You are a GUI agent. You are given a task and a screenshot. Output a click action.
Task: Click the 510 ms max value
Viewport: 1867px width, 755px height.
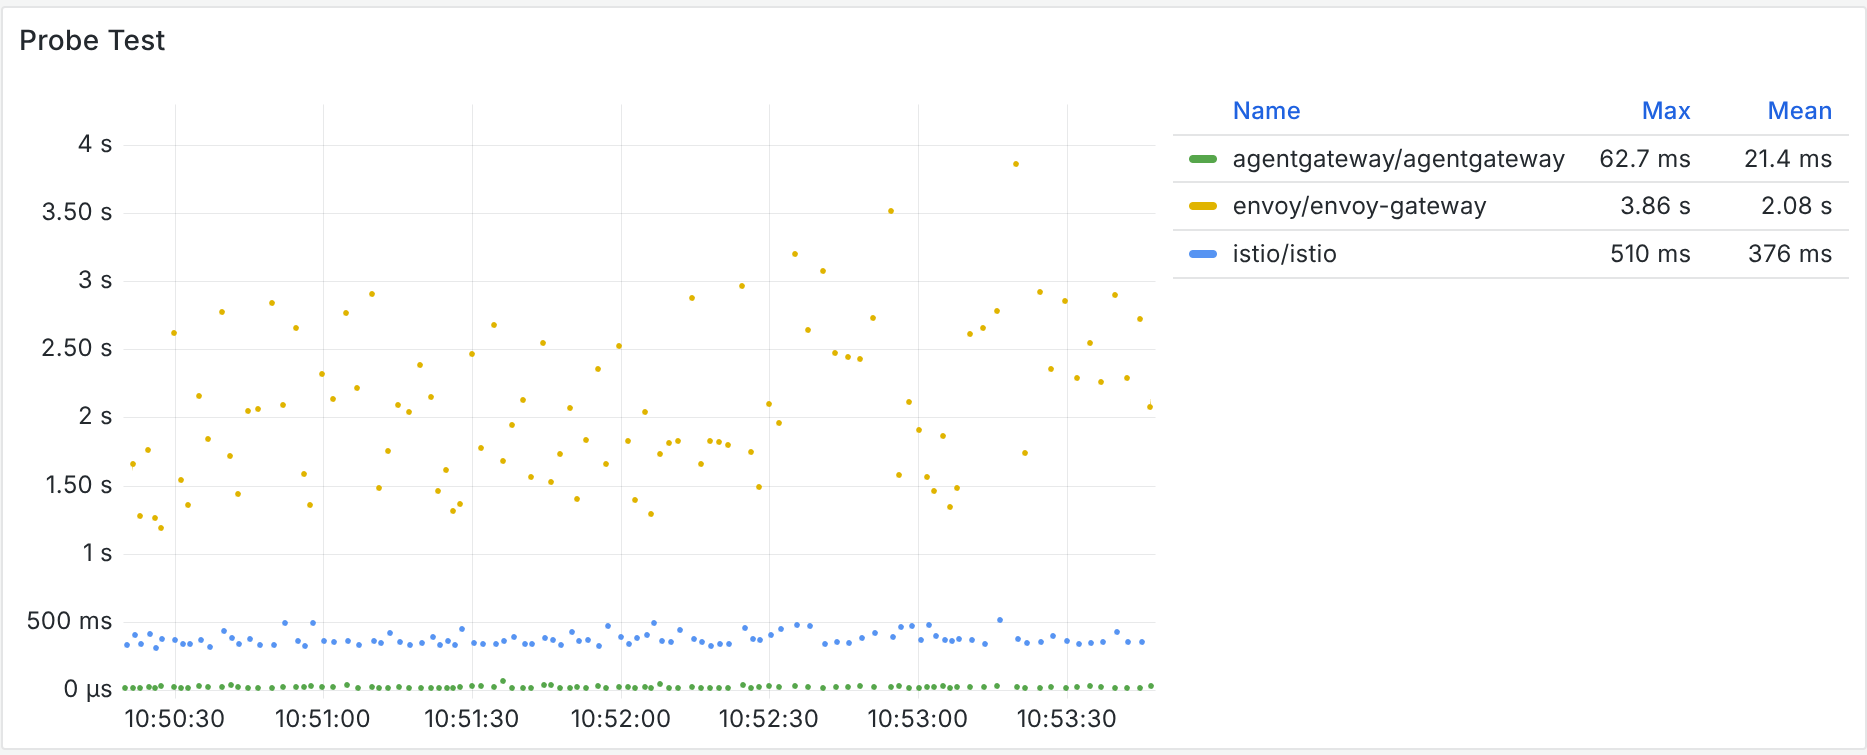[1650, 254]
